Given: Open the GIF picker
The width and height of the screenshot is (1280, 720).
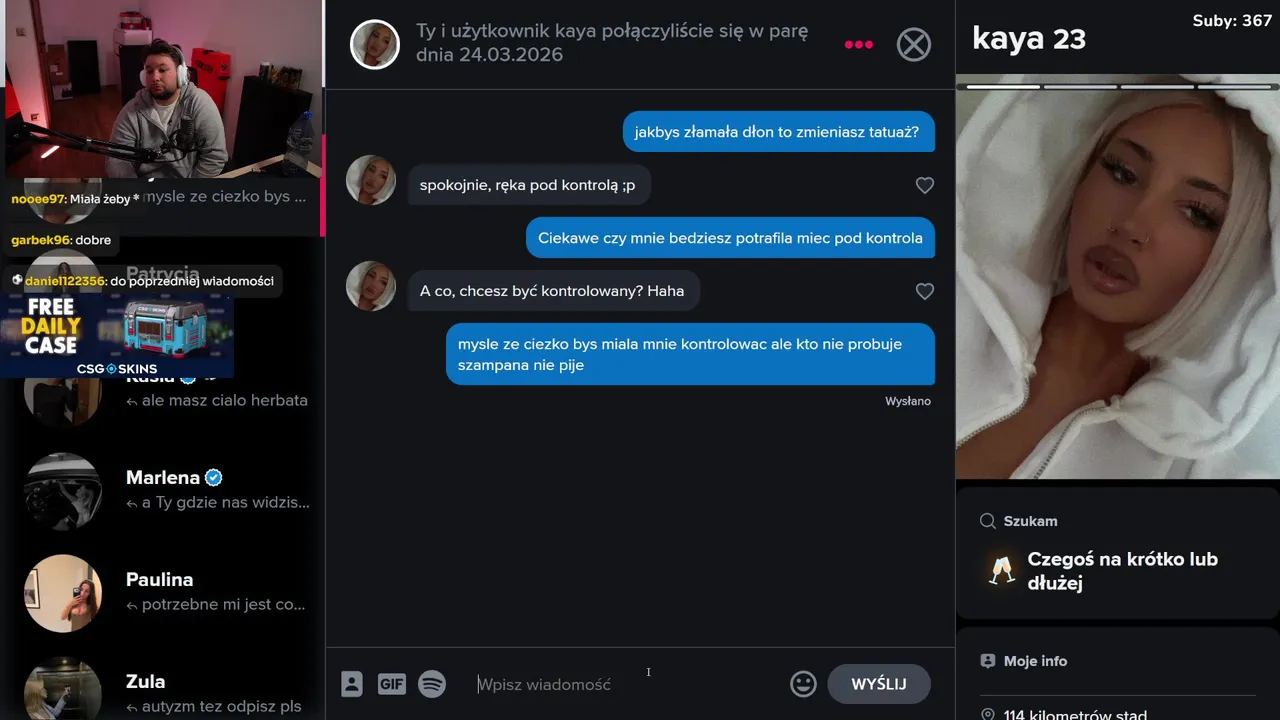Looking at the screenshot, I should [391, 684].
